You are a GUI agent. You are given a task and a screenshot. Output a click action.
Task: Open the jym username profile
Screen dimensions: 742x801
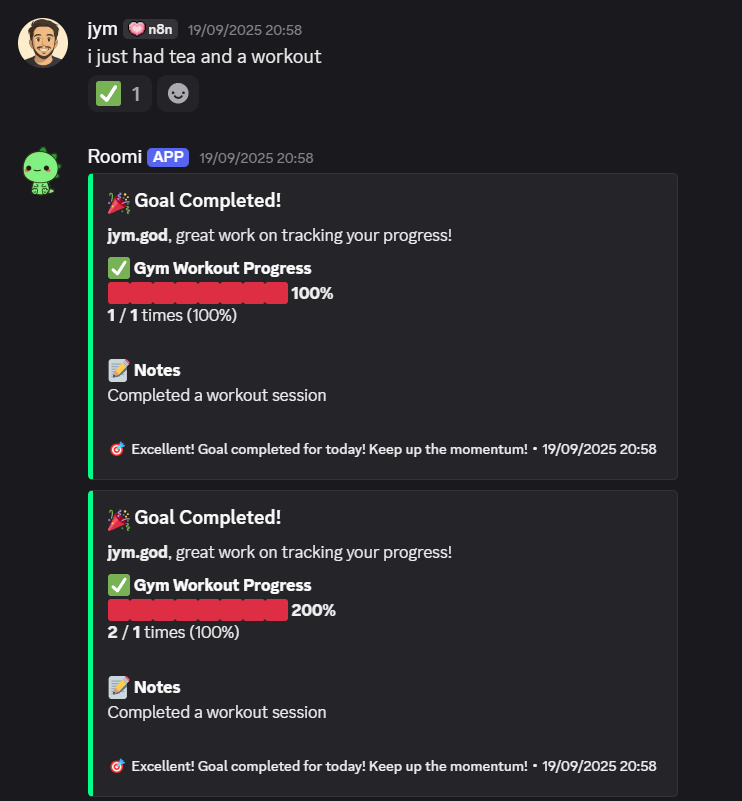[x=102, y=29]
